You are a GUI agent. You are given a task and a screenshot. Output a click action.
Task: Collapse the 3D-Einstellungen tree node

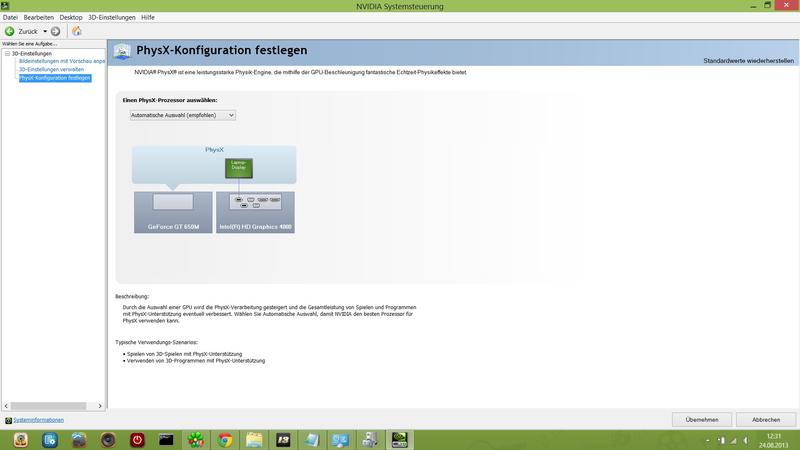(x=7, y=53)
